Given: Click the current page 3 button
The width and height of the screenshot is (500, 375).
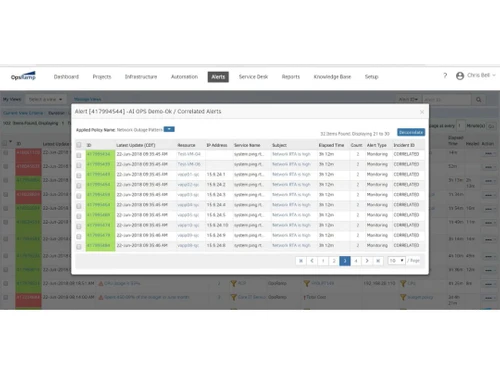Looking at the screenshot, I should [345, 261].
